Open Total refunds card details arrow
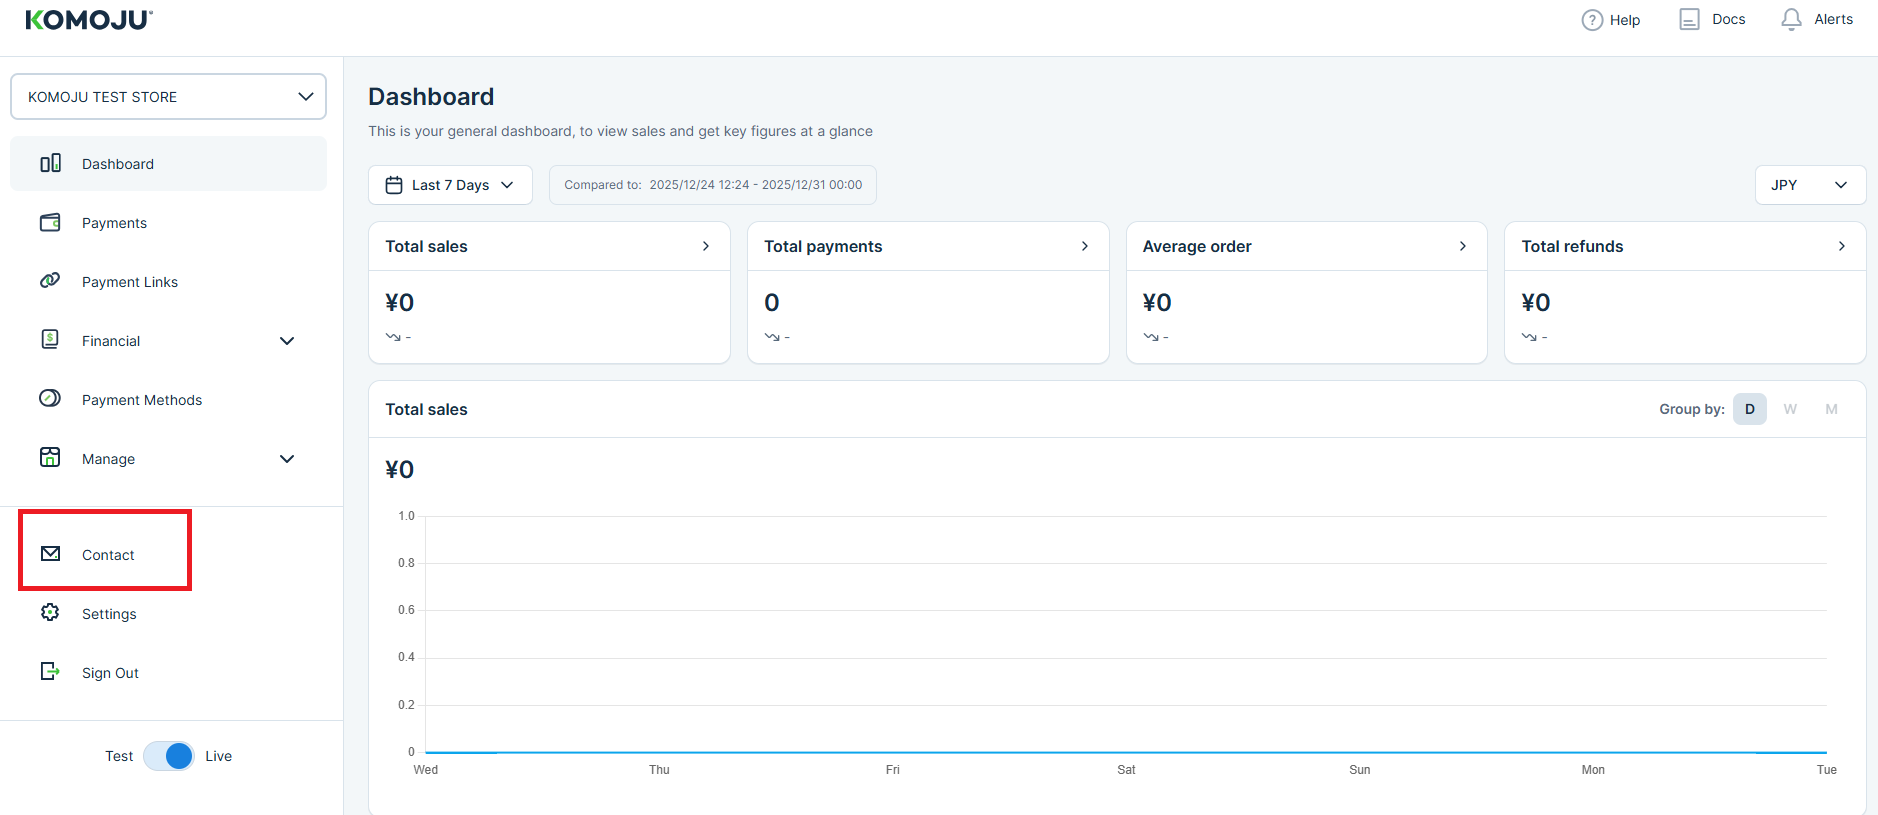 1842,246
